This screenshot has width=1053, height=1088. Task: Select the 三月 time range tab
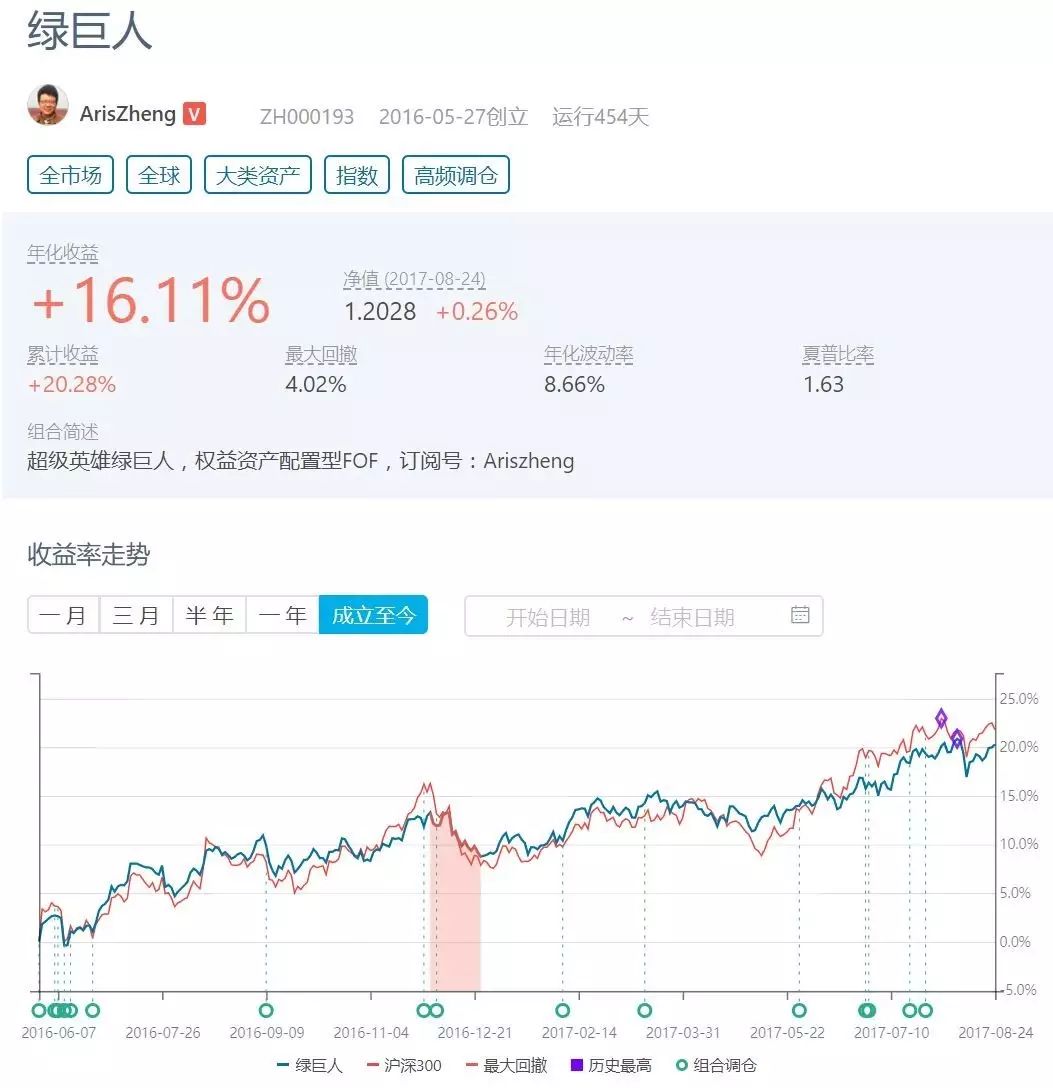tap(137, 615)
